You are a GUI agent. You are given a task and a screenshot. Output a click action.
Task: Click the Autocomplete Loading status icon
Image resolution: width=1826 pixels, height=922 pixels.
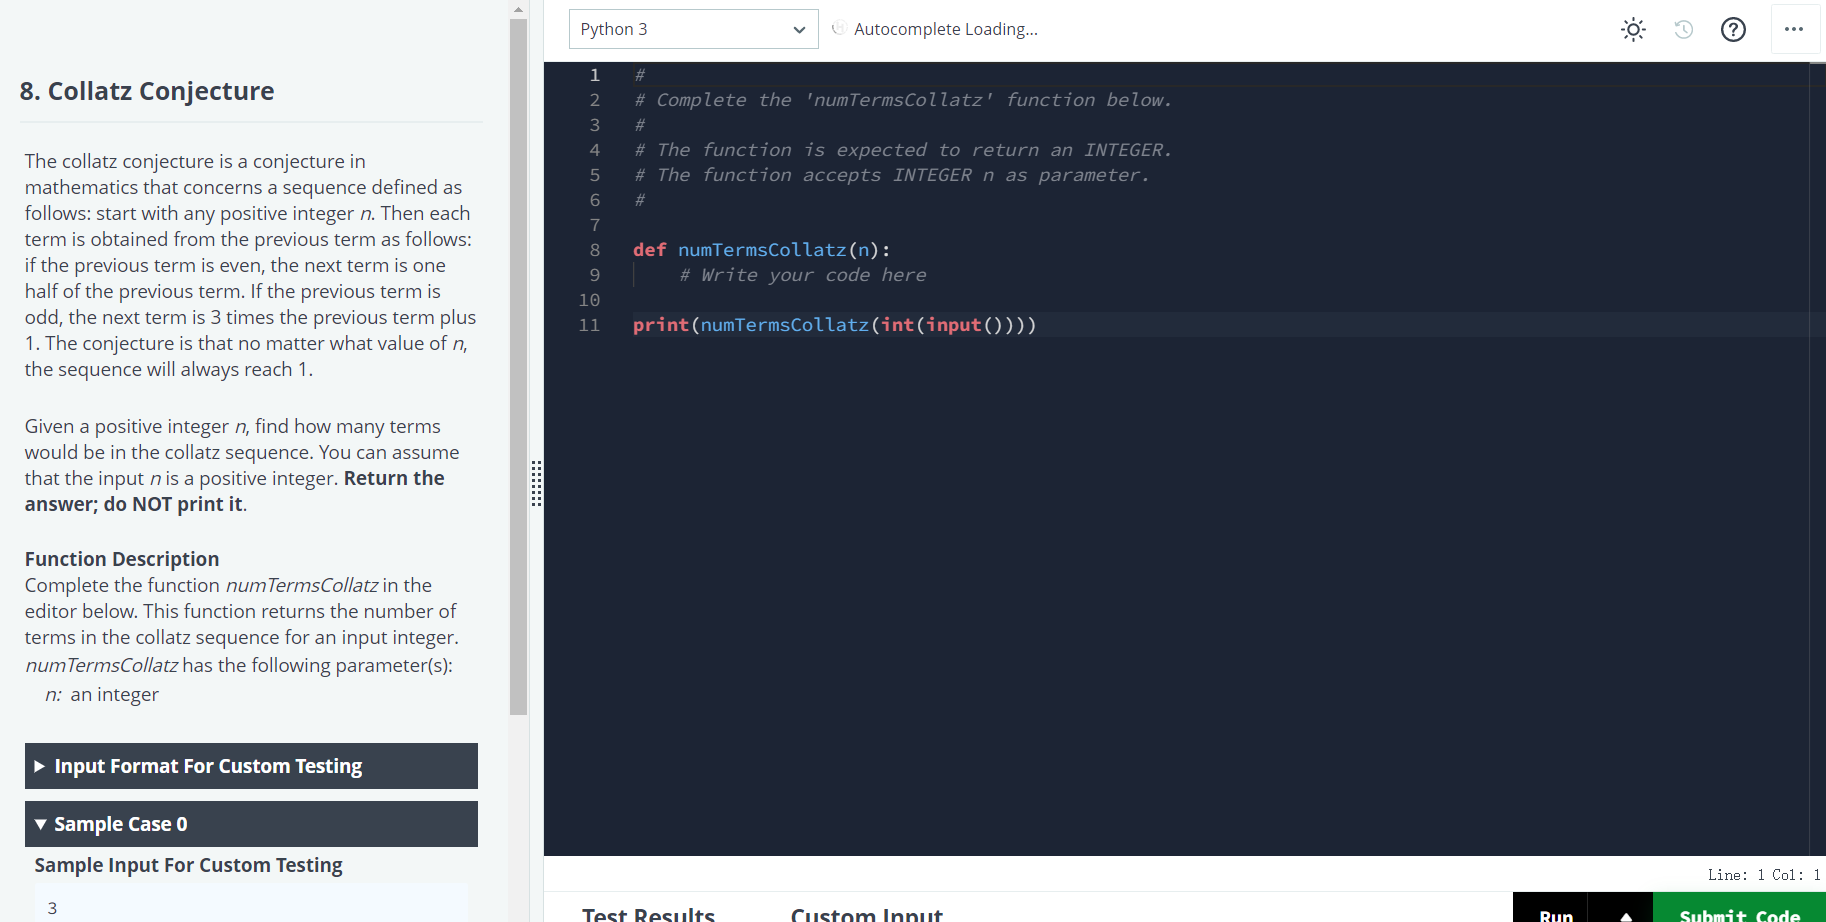pos(838,29)
